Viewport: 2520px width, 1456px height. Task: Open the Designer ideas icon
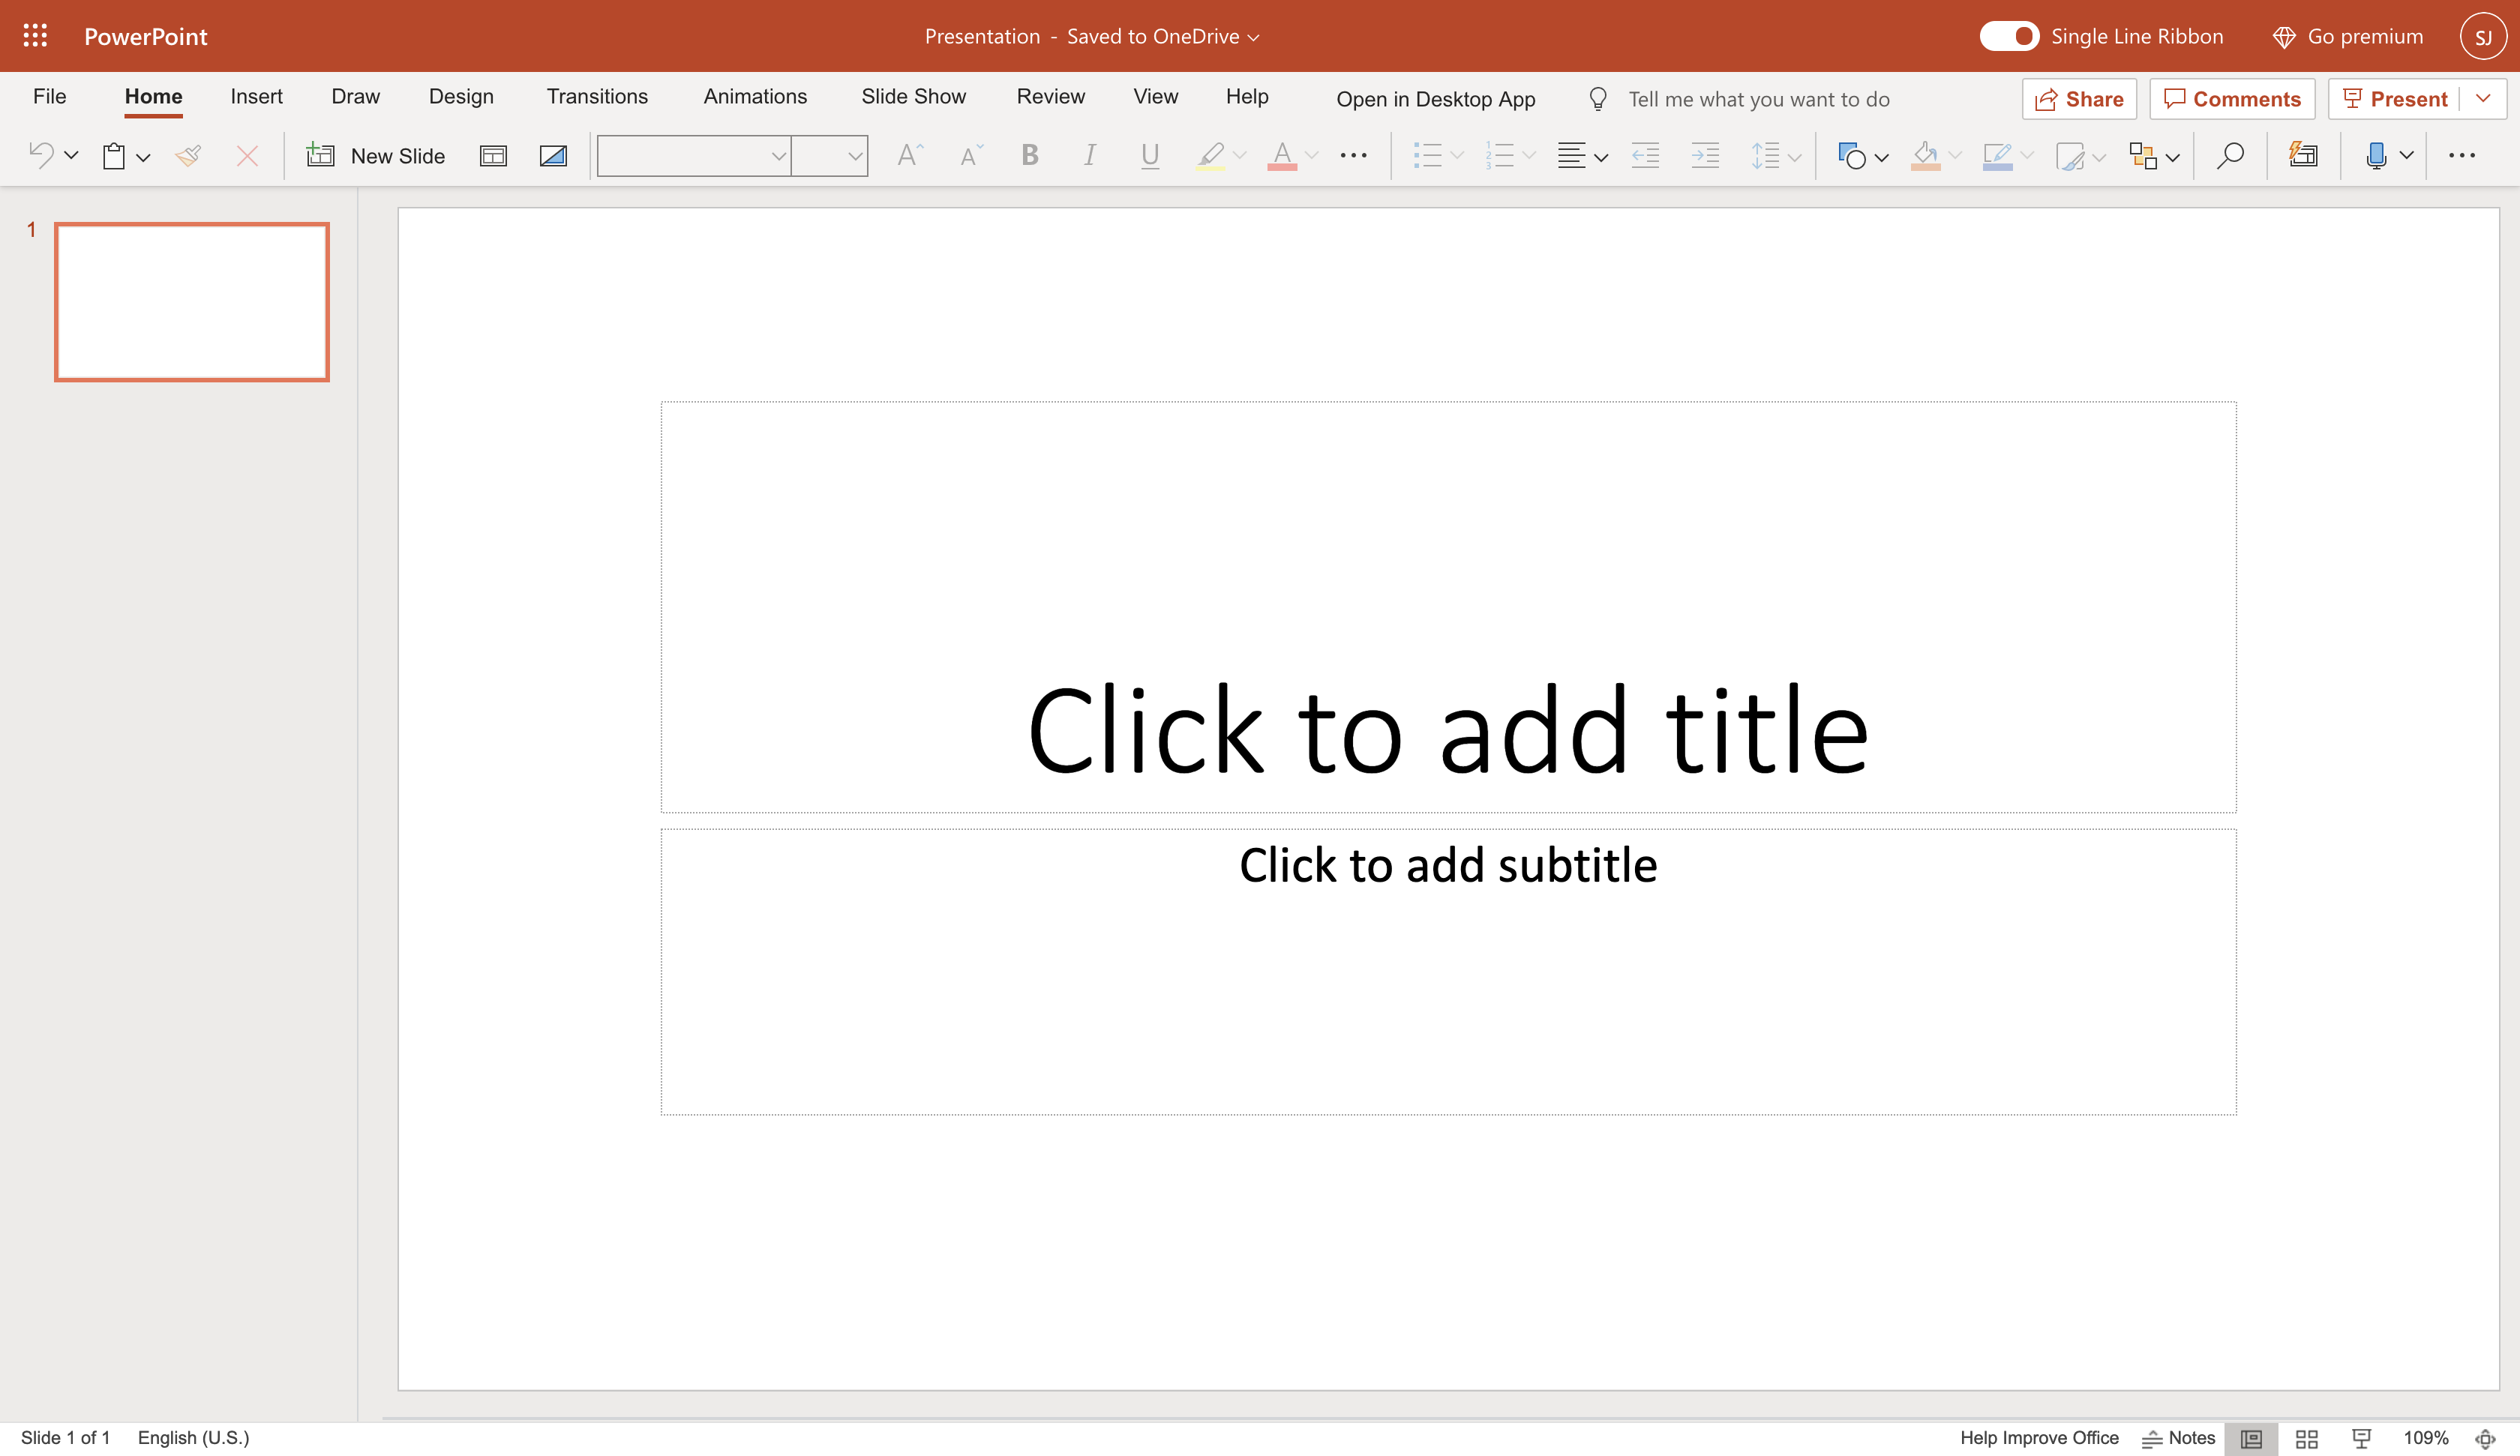[x=2303, y=156]
